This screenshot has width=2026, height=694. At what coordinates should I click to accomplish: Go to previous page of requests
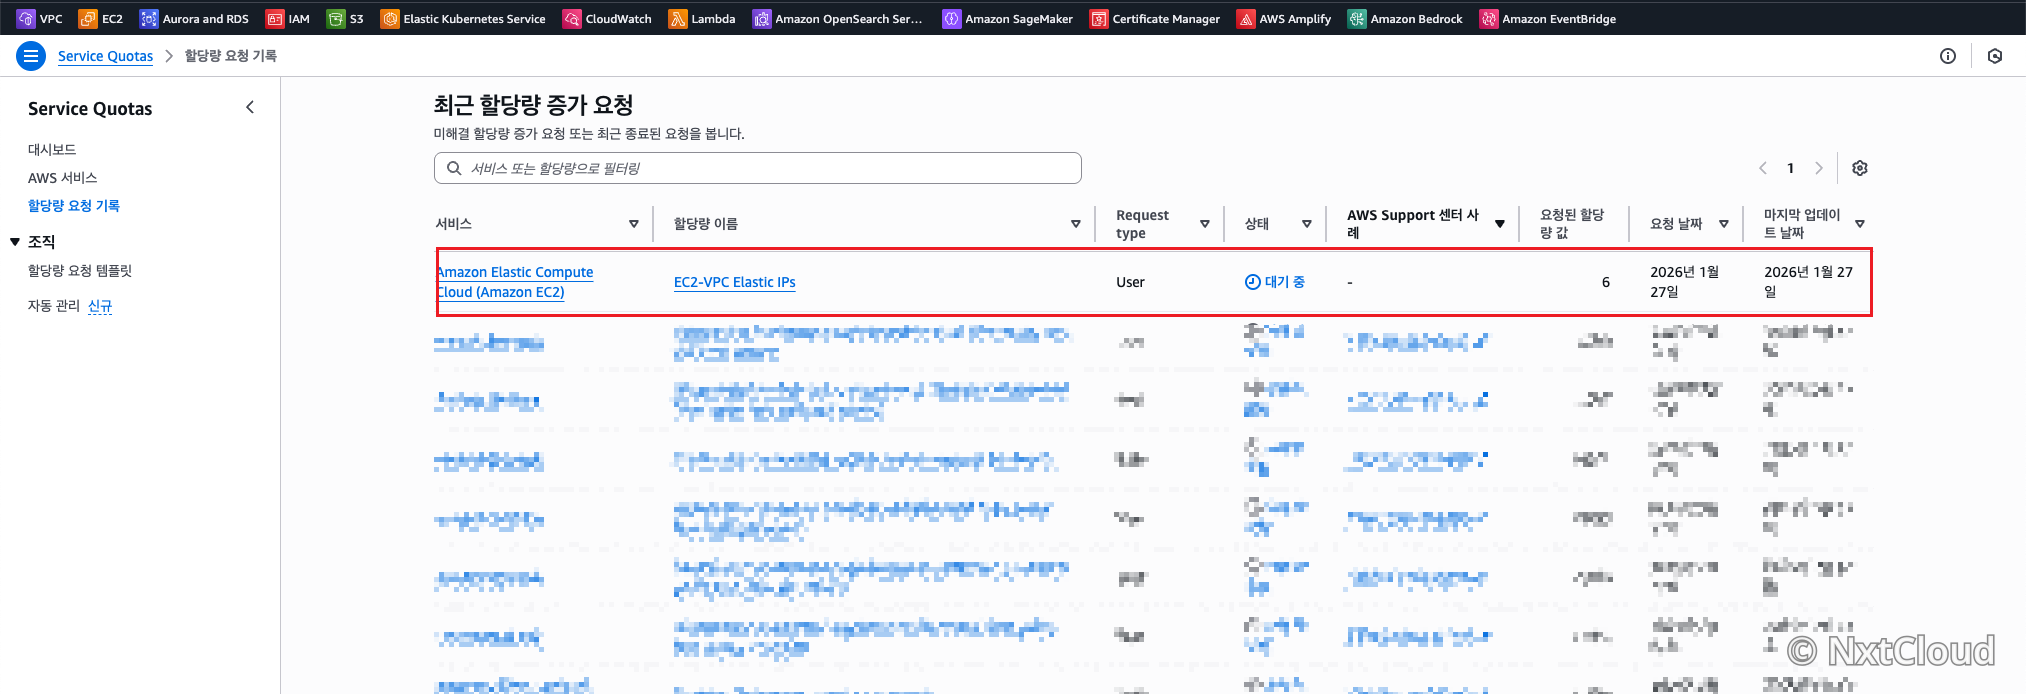[1763, 168]
